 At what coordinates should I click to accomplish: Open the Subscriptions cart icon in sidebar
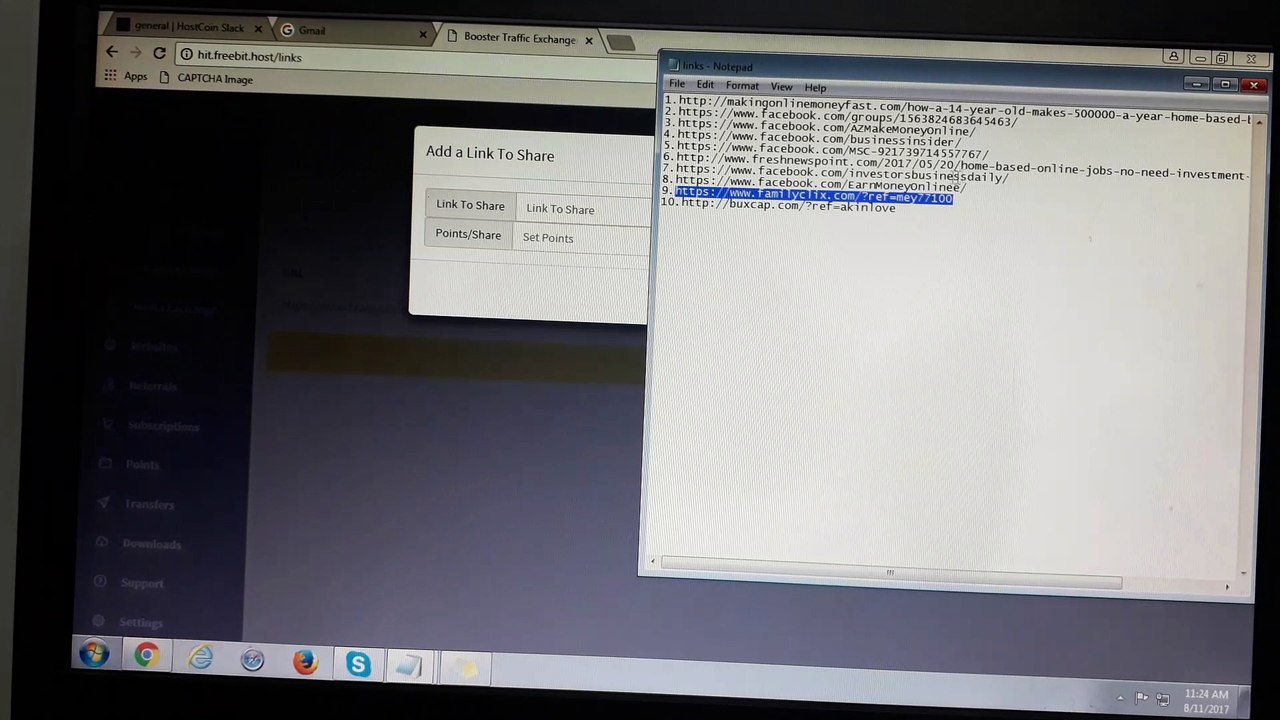tap(106, 424)
